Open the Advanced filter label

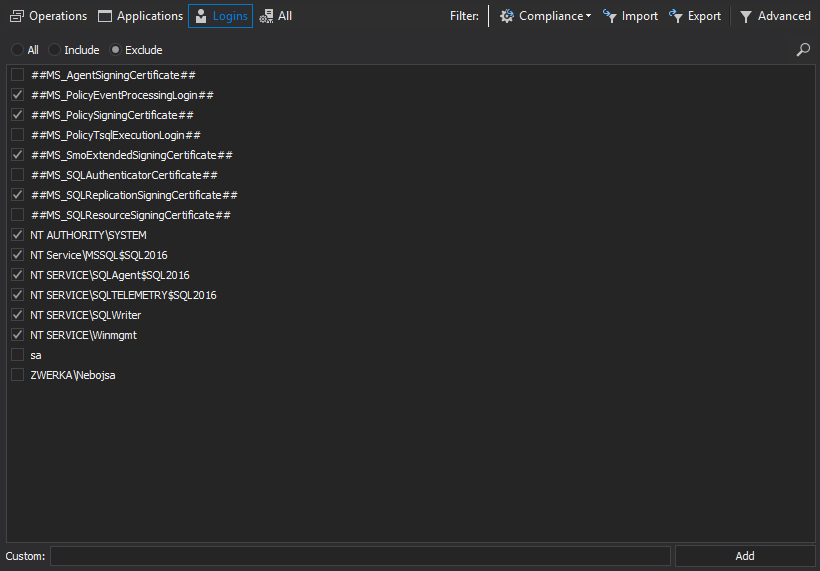point(784,16)
